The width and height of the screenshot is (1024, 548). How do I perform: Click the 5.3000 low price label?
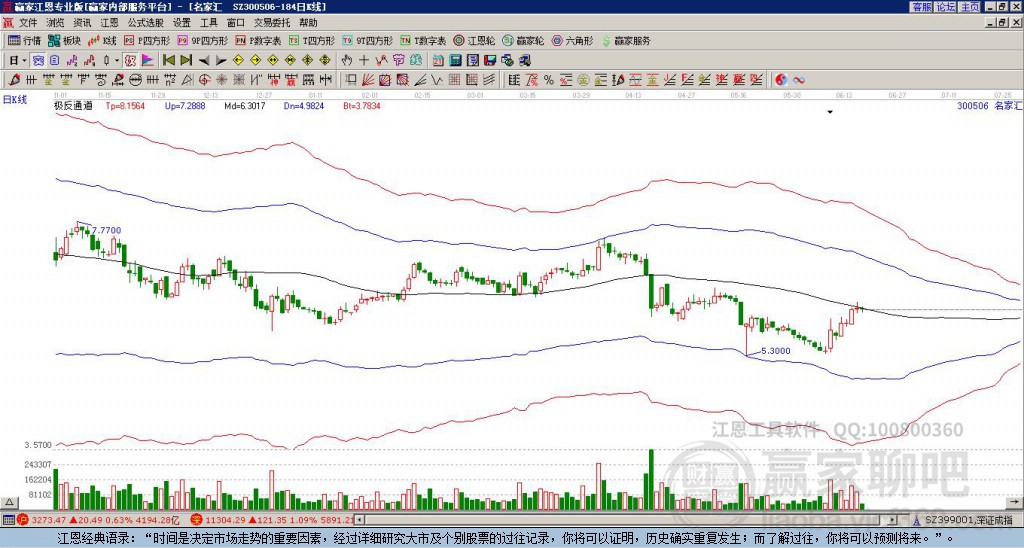[x=776, y=351]
